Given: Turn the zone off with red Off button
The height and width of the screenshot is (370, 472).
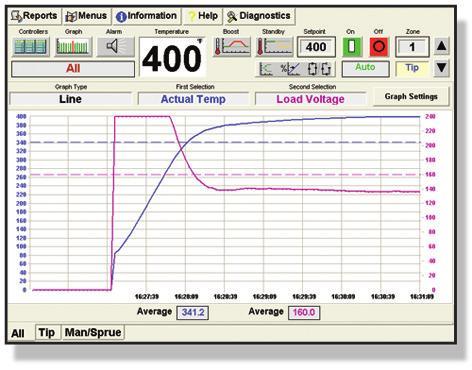Looking at the screenshot, I should click(x=379, y=47).
